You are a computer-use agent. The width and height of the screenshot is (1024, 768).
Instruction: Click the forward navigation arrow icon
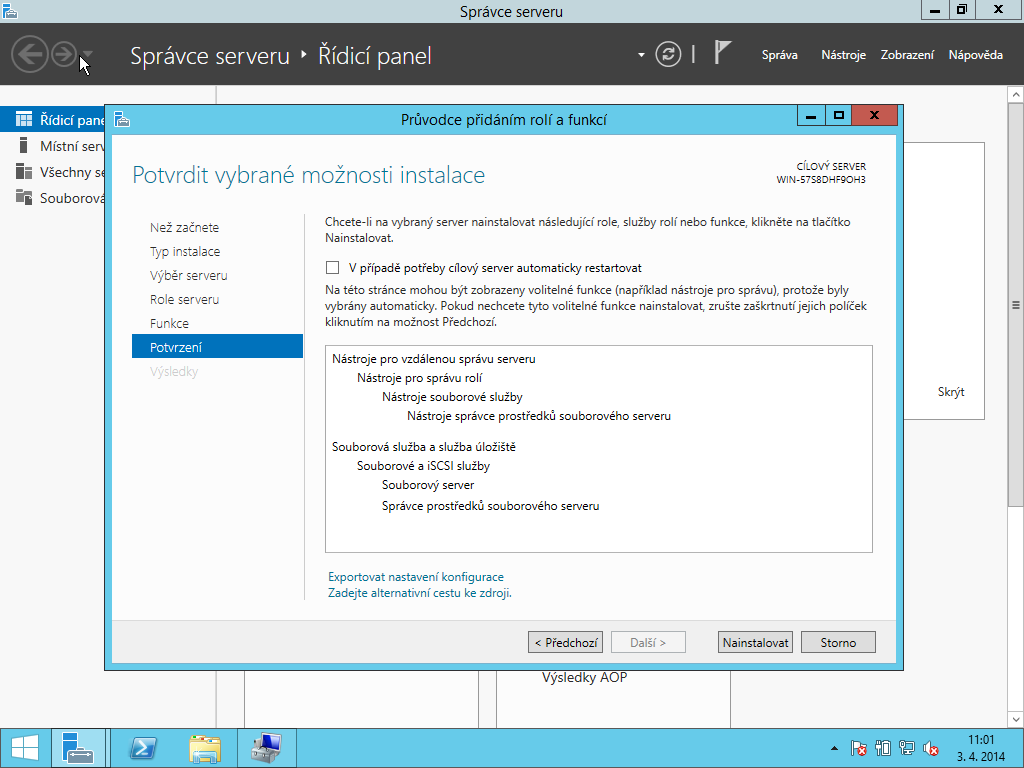tap(64, 54)
